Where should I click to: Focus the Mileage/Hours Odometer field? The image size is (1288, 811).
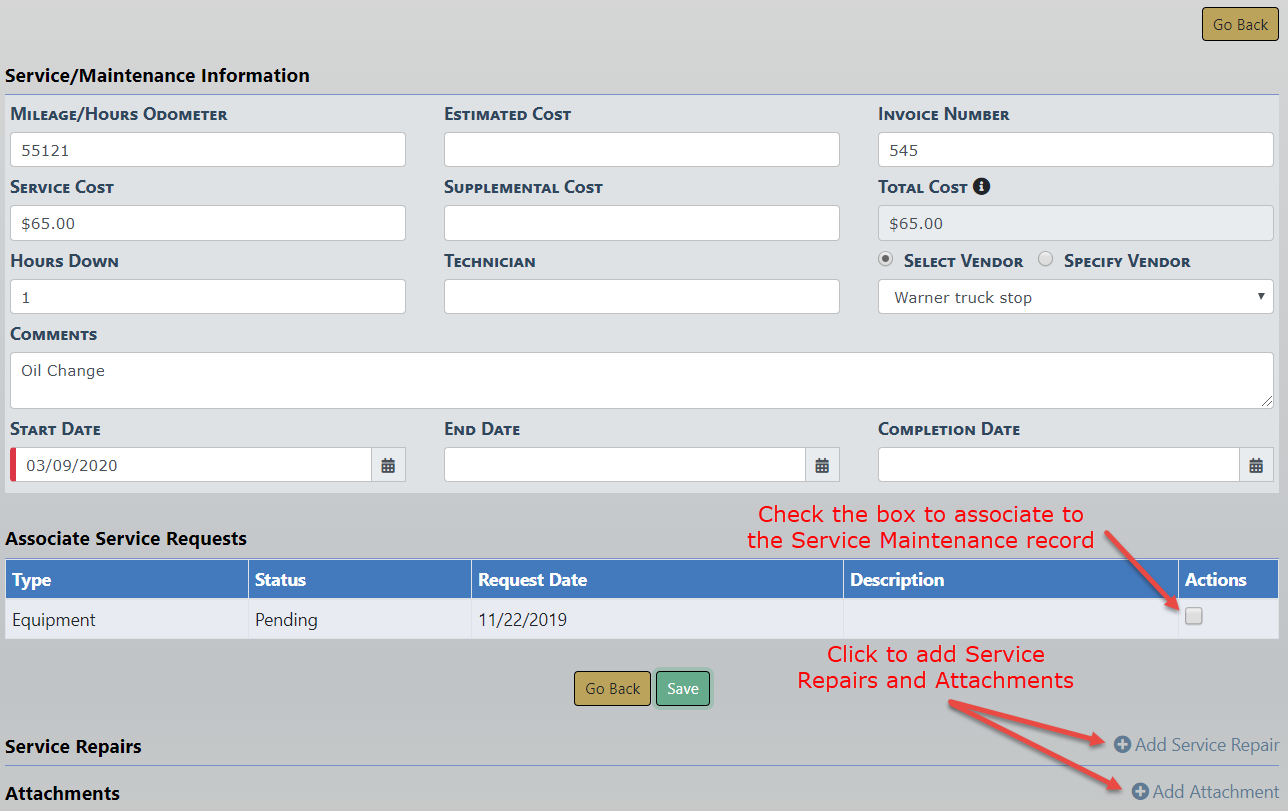(x=208, y=150)
